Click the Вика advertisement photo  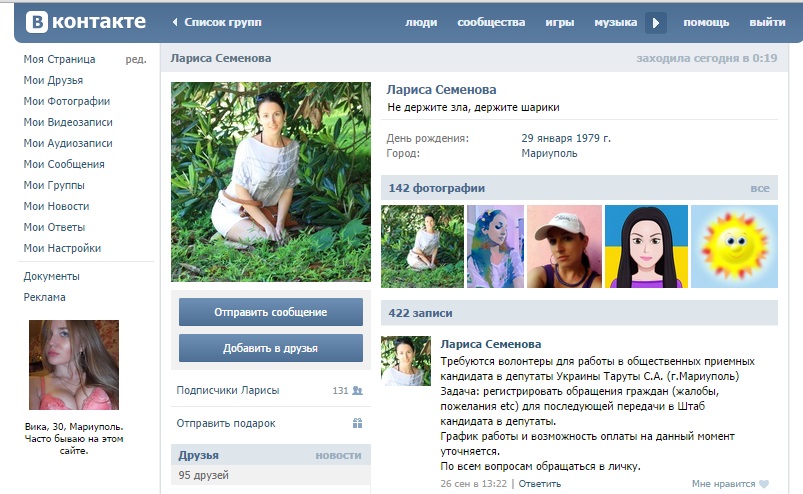pyautogui.click(x=74, y=365)
